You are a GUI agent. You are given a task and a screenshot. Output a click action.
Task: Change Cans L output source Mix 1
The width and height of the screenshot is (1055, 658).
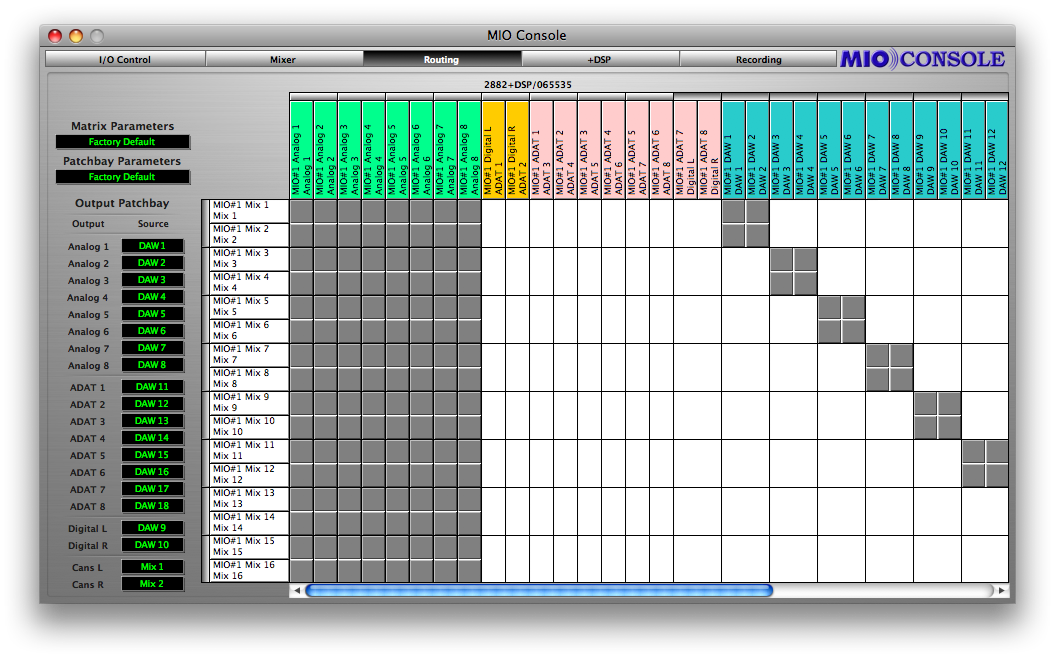coord(153,567)
